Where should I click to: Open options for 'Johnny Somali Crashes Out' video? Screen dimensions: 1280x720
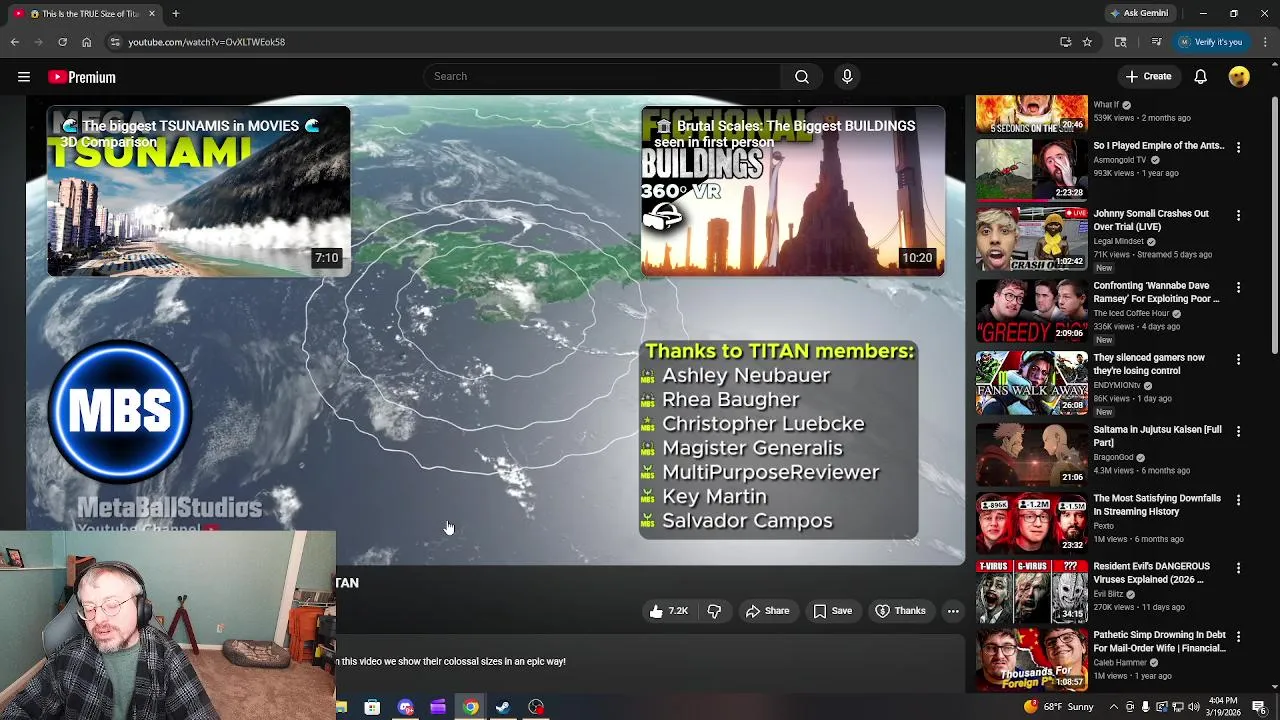pyautogui.click(x=1238, y=215)
